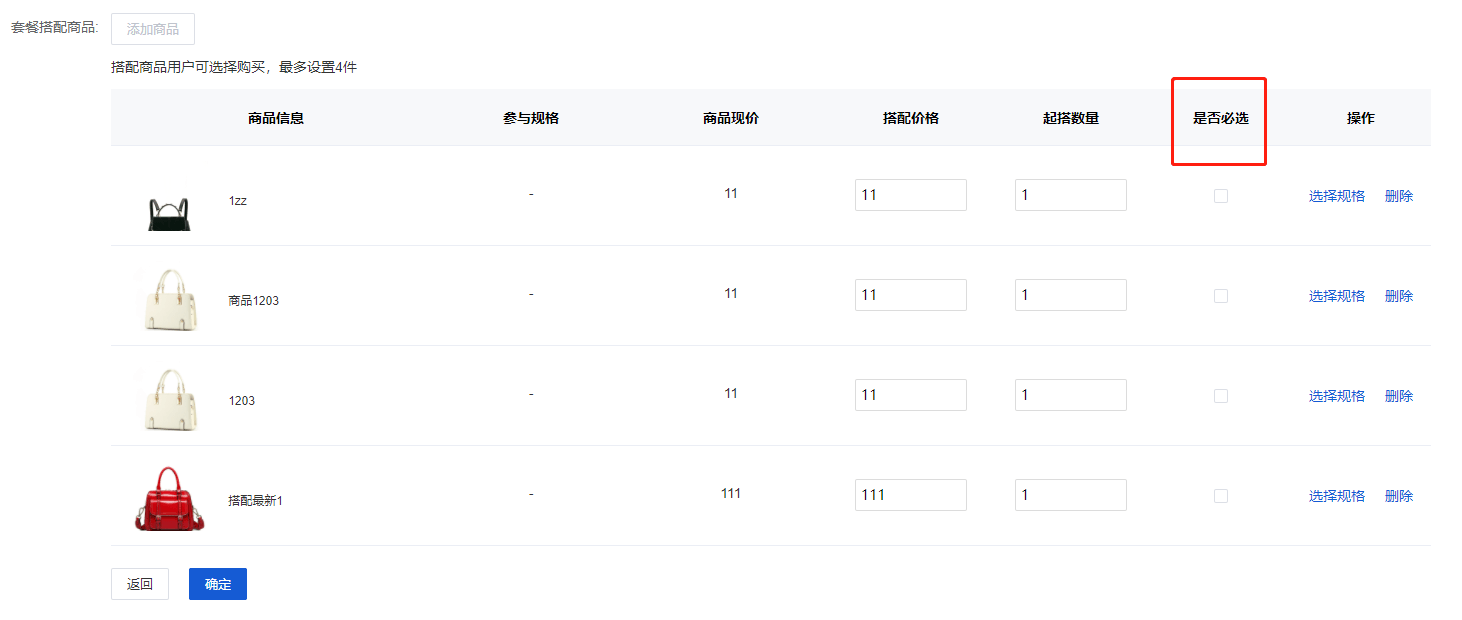Focus the 搭配价格 field in the 1203 row
The height and width of the screenshot is (620, 1462).
911,395
